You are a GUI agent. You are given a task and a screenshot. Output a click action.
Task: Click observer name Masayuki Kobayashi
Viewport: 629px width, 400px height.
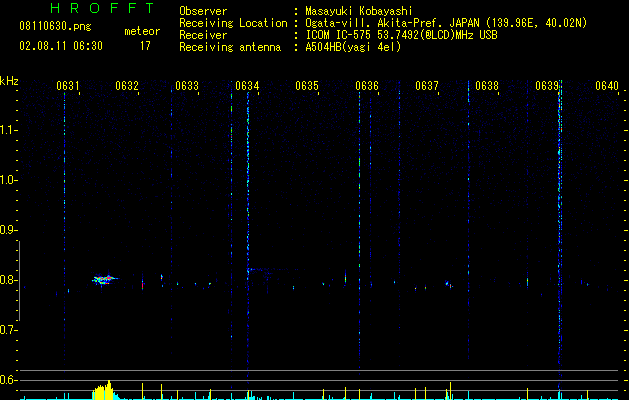point(359,11)
